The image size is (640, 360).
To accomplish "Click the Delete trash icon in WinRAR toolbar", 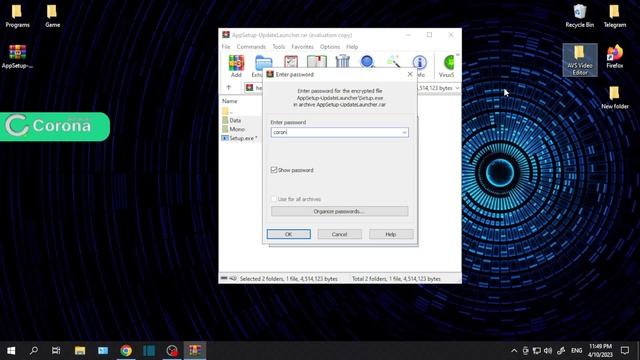I will [x=342, y=62].
